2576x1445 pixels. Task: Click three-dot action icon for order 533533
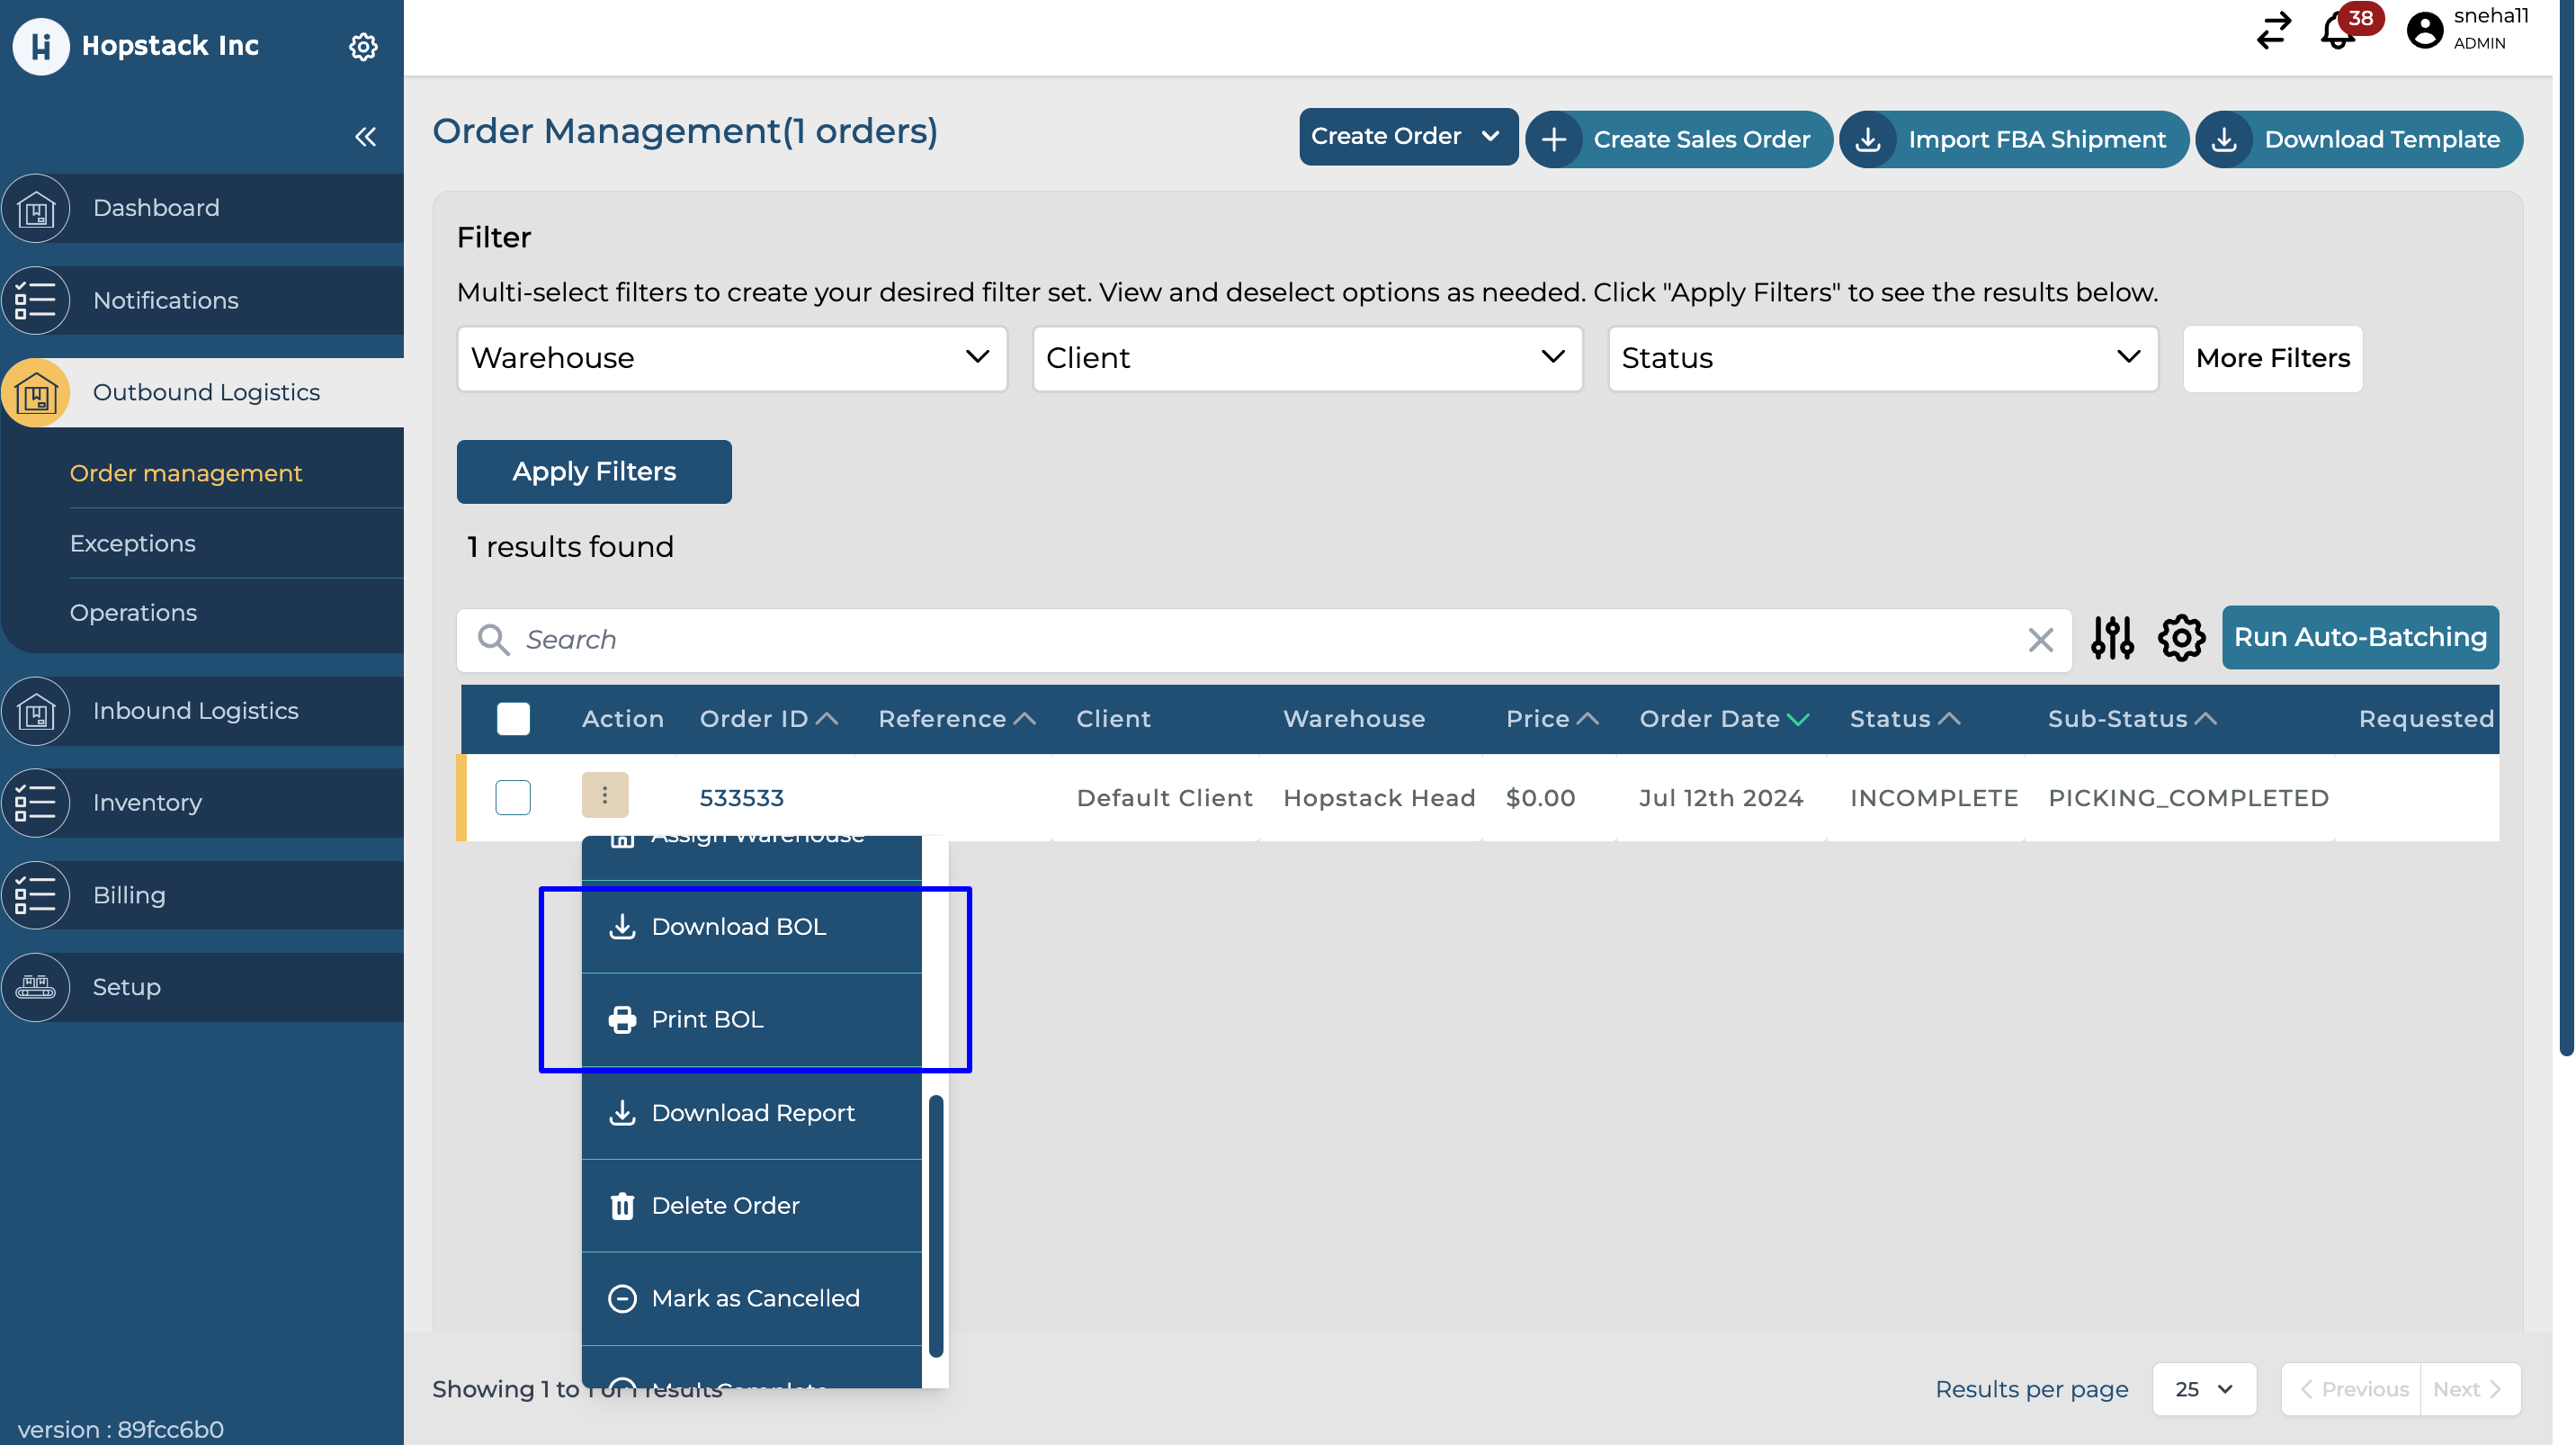point(605,795)
